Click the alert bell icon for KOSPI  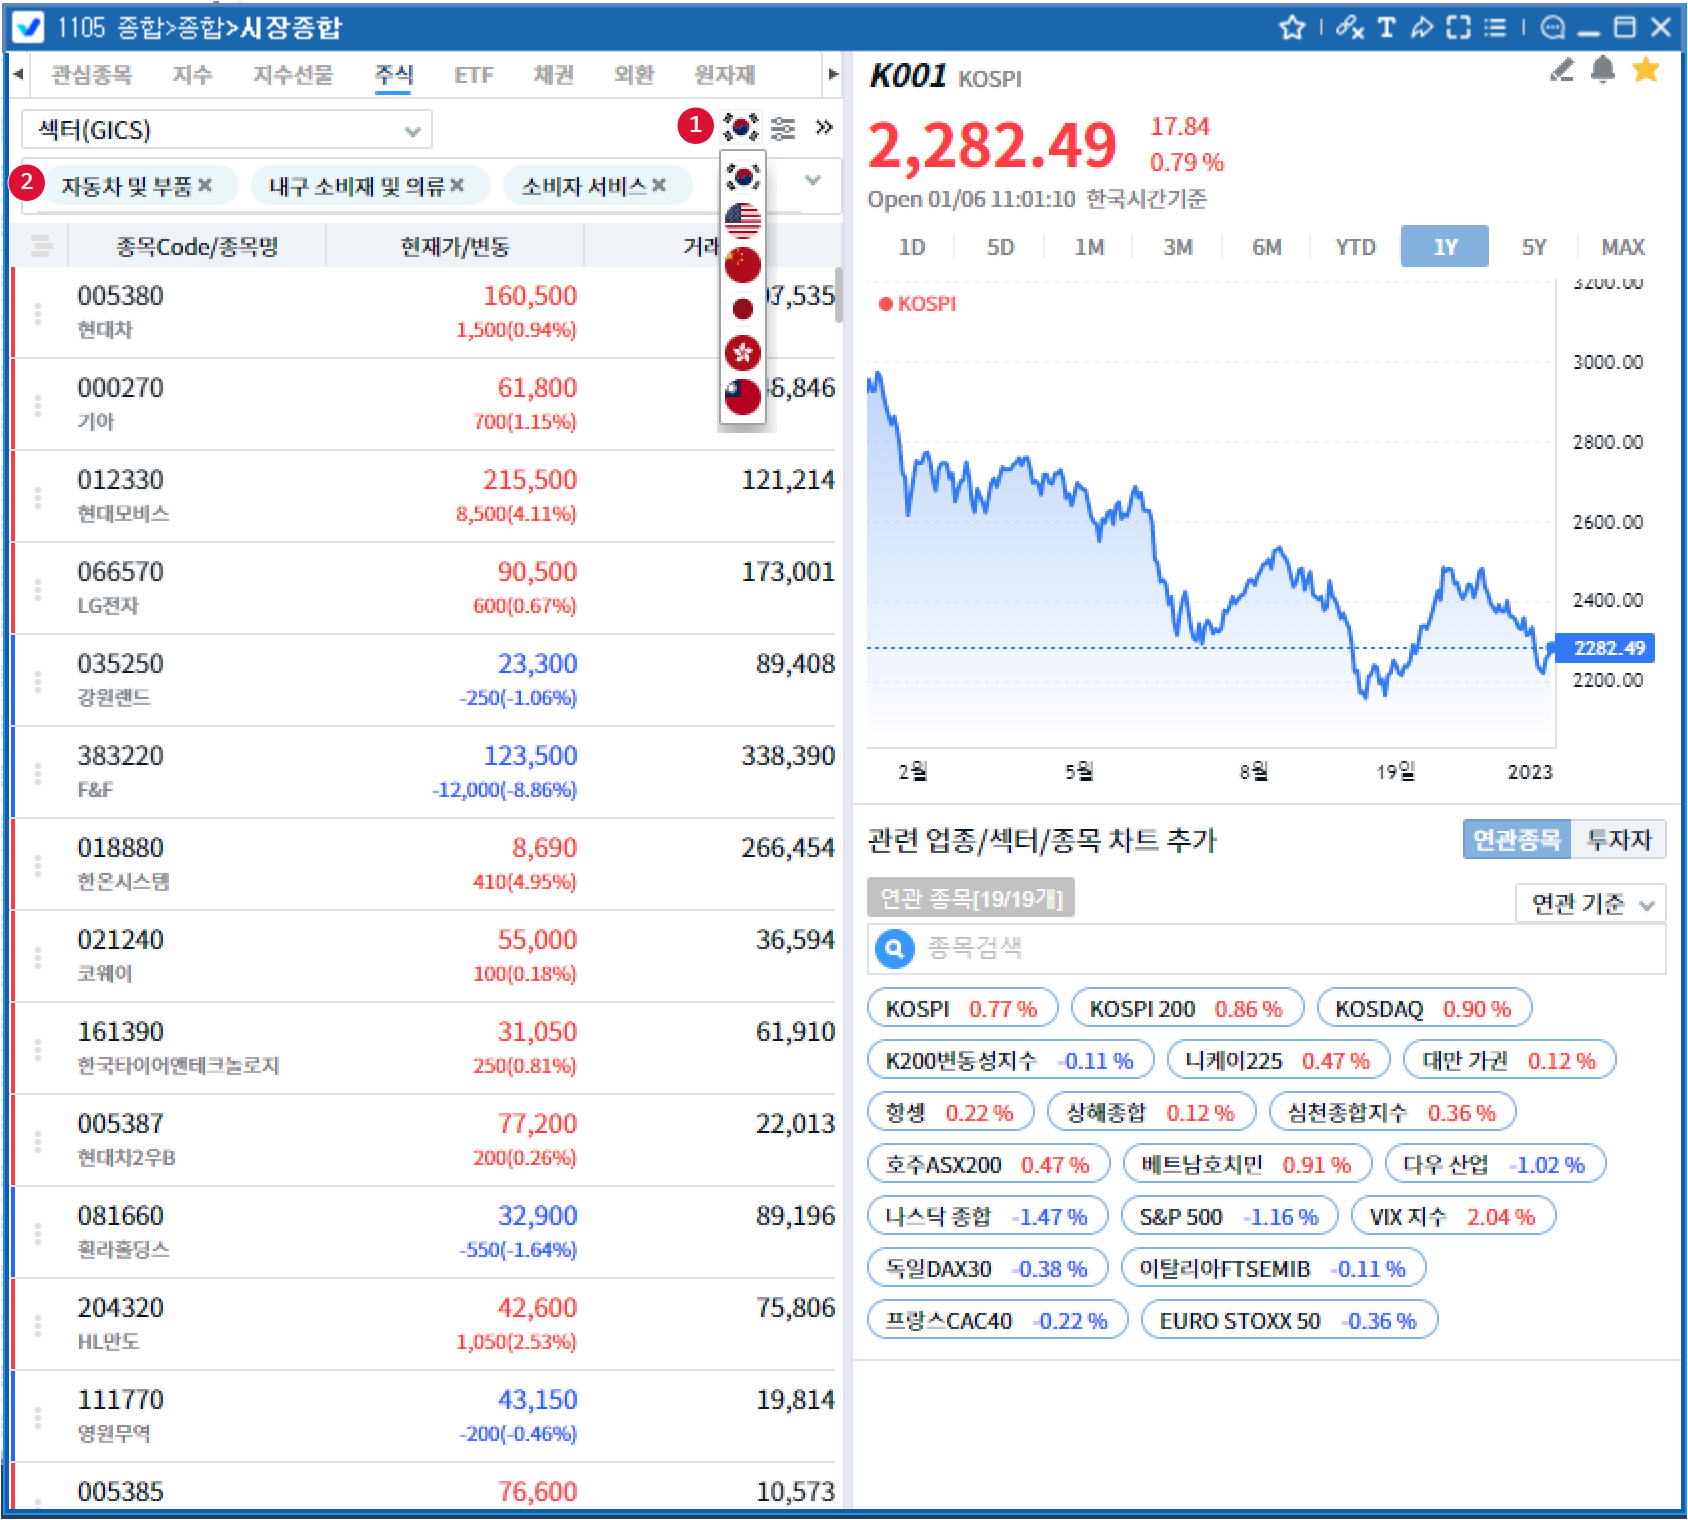[1602, 70]
